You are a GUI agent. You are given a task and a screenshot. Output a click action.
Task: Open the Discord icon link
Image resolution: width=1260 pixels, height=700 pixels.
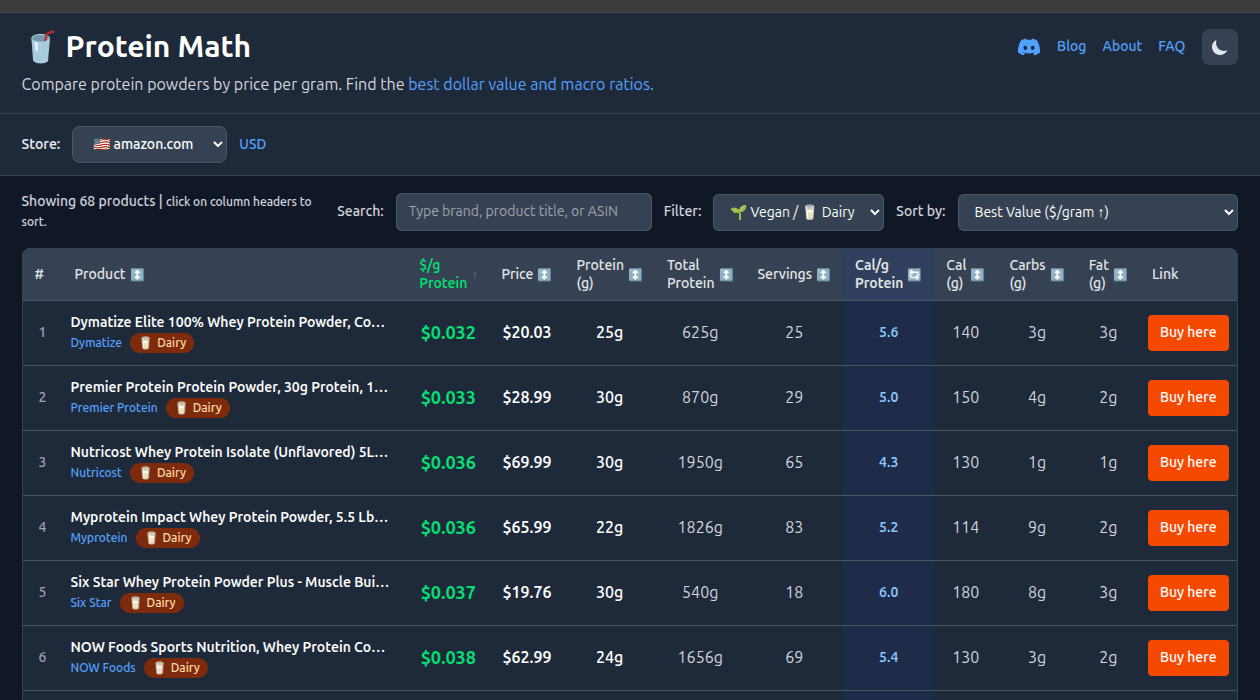pyautogui.click(x=1028, y=47)
